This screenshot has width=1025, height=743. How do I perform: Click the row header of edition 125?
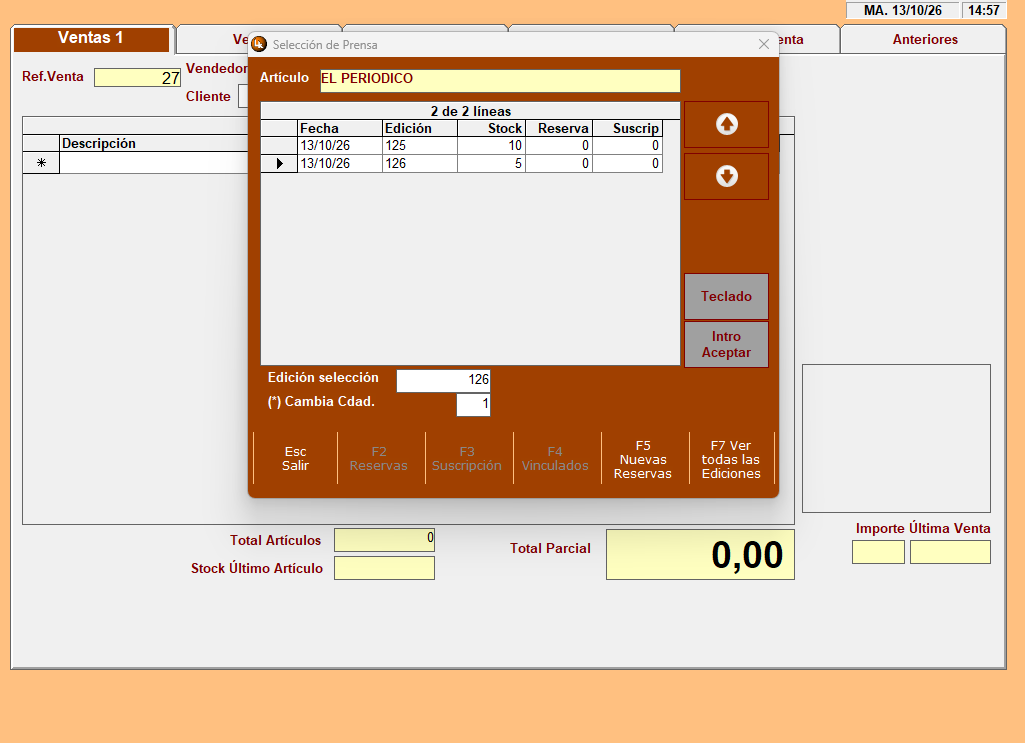pyautogui.click(x=279, y=146)
